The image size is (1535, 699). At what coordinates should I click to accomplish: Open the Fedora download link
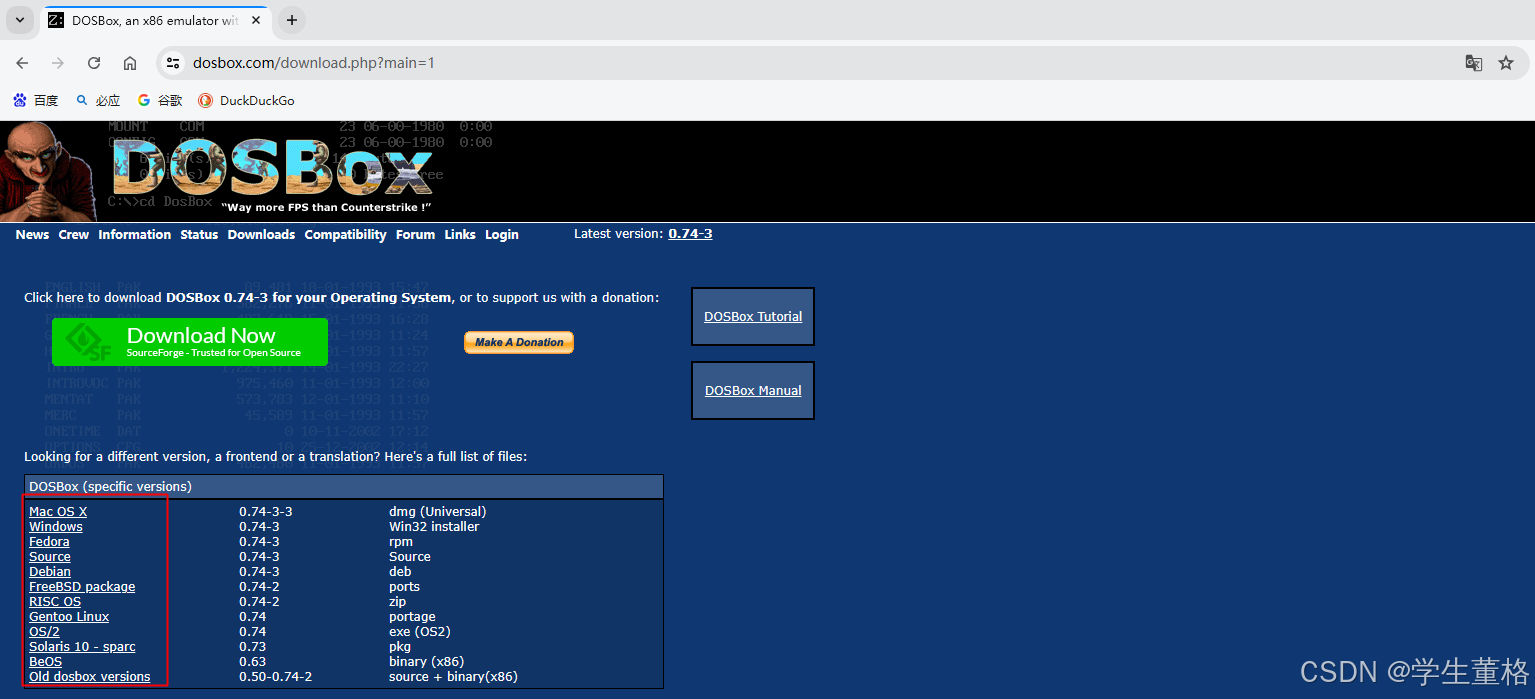49,541
